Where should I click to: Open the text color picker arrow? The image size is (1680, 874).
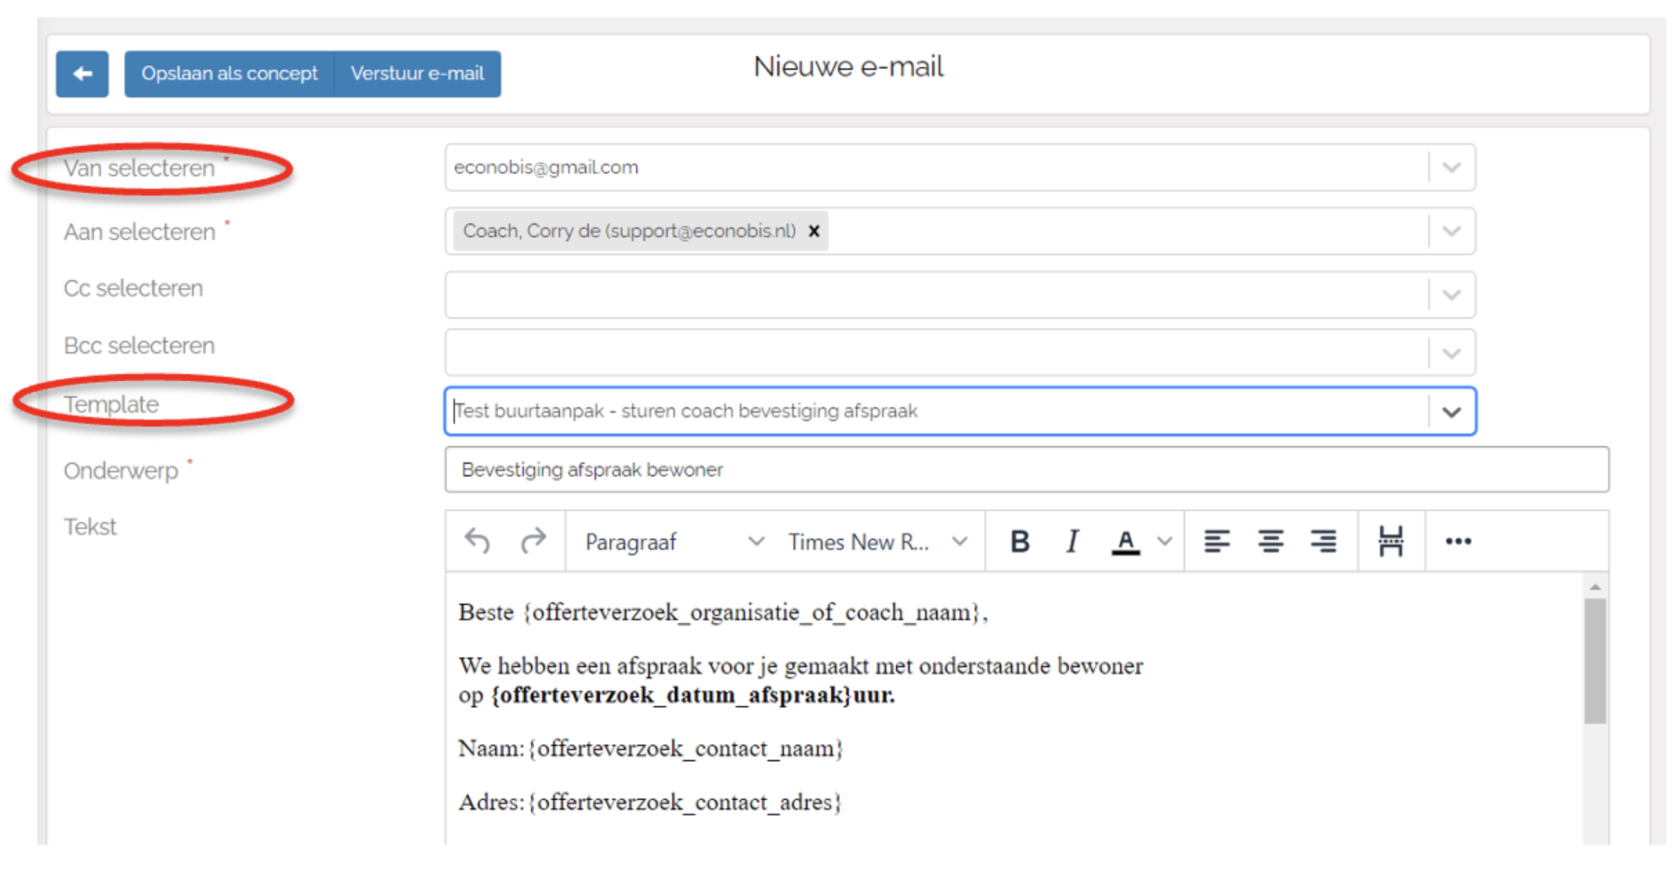point(1165,541)
